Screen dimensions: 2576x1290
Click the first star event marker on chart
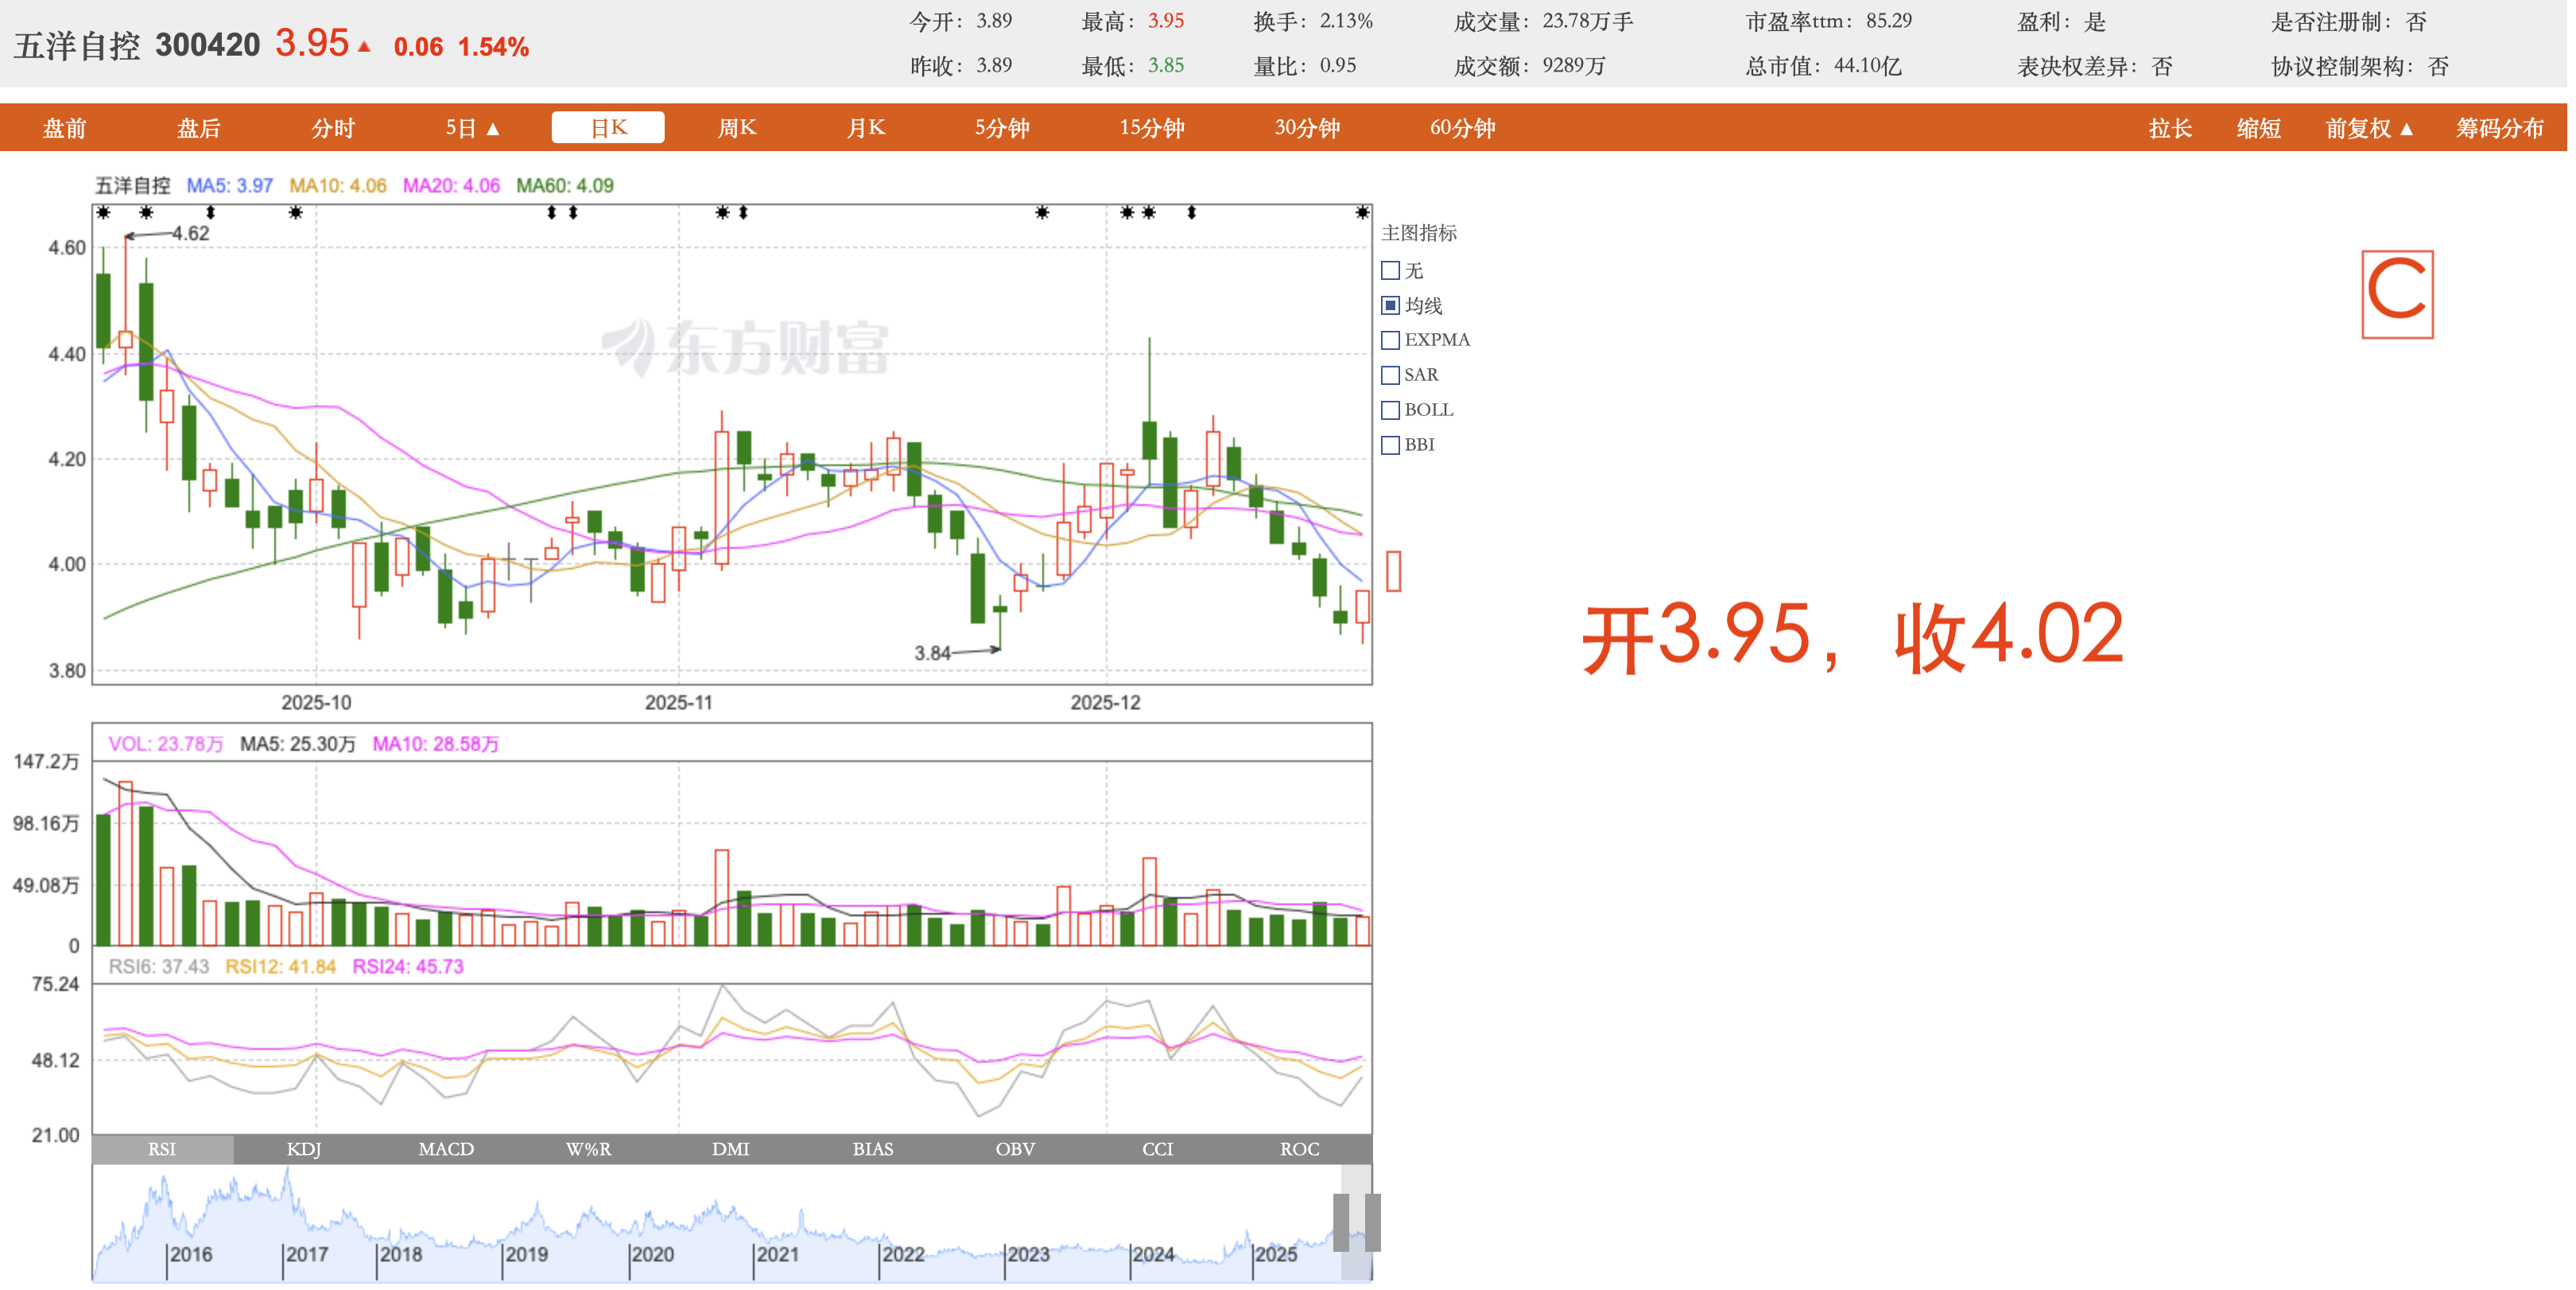103,212
